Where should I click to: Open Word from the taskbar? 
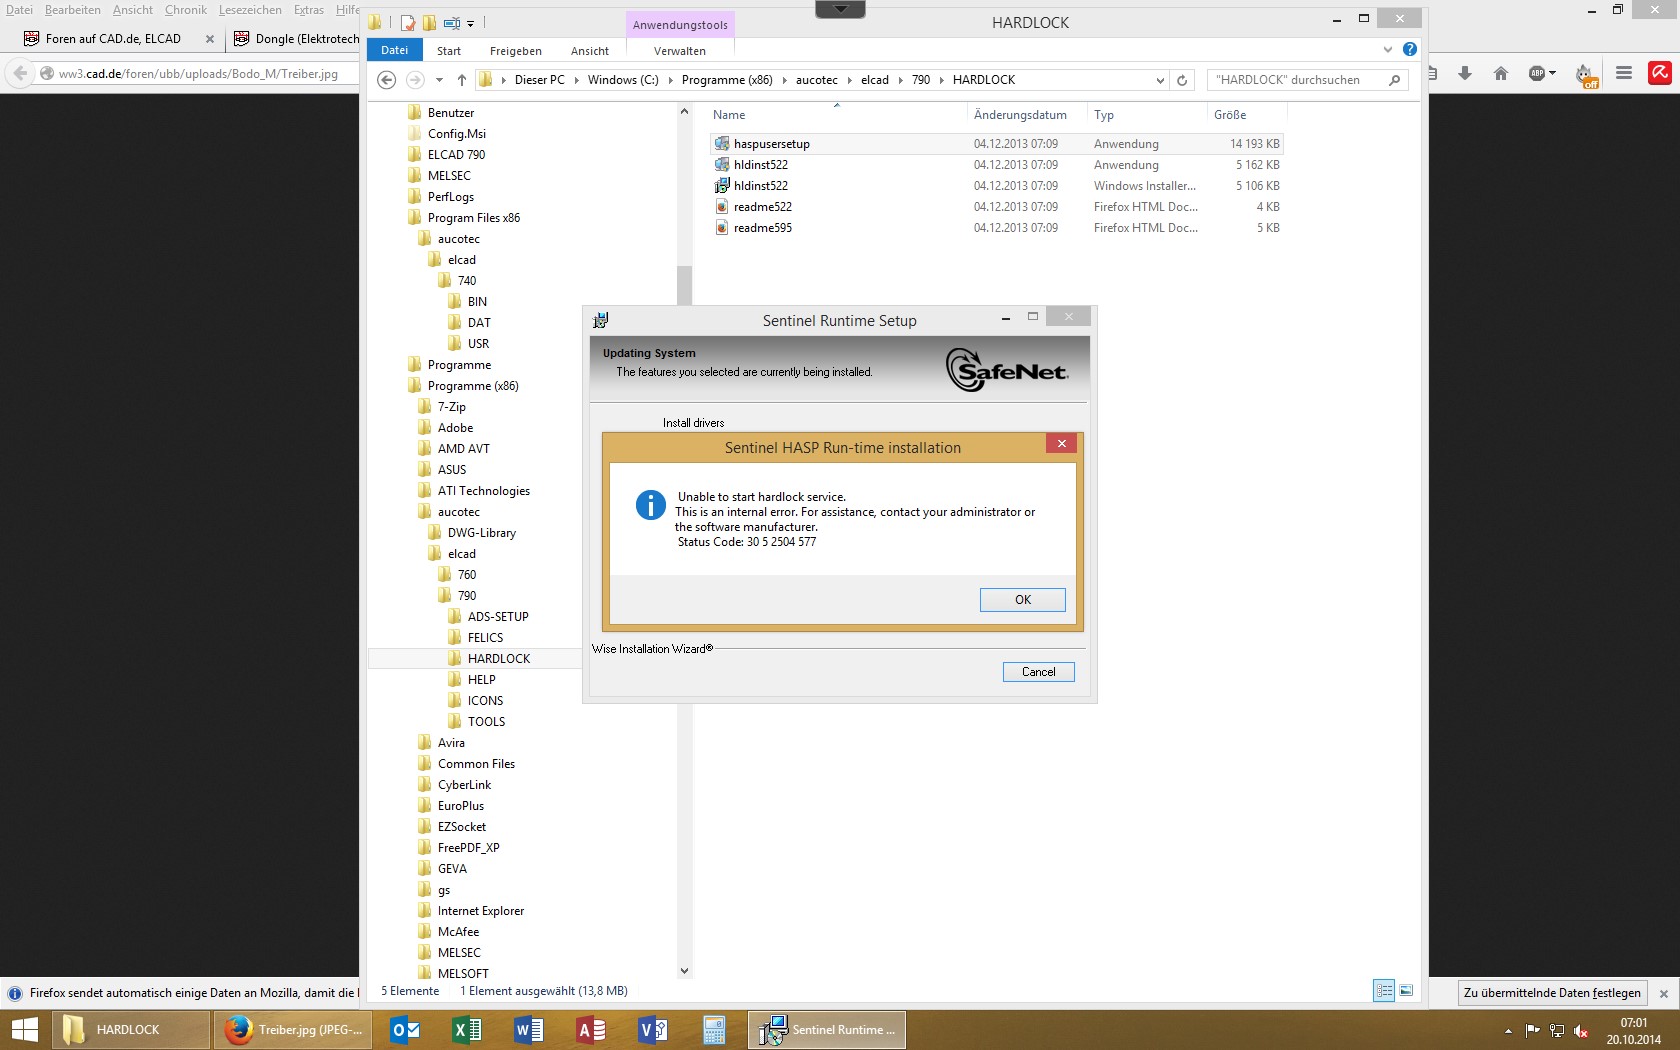point(529,1030)
